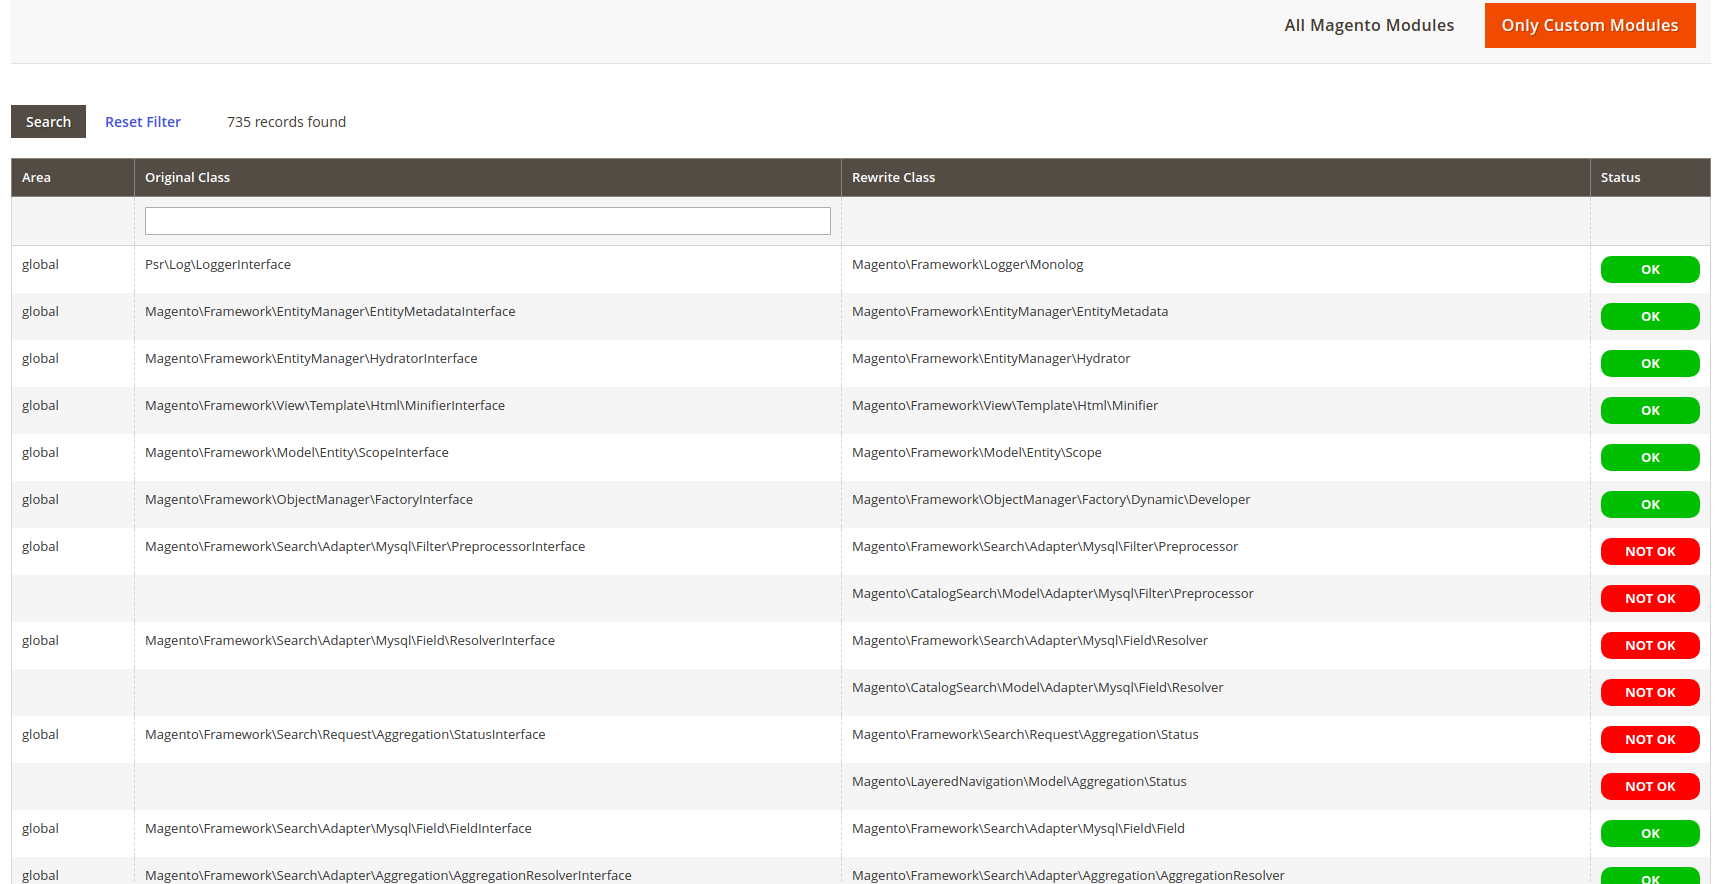Click NOT OK for CatalogSearch Filter\Preprocessor

coord(1650,599)
